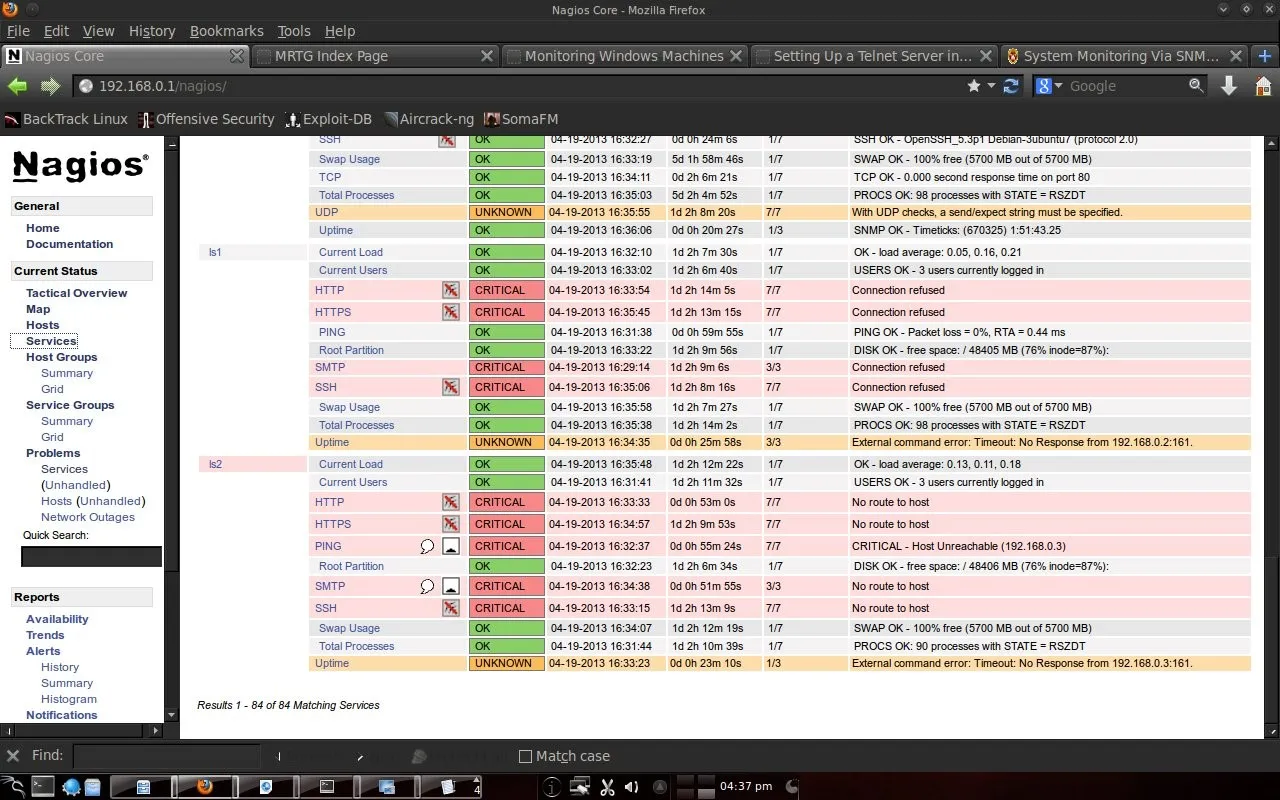This screenshot has height=800, width=1280.
Task: Open Tactical Overview in the sidebar
Action: tap(76, 293)
